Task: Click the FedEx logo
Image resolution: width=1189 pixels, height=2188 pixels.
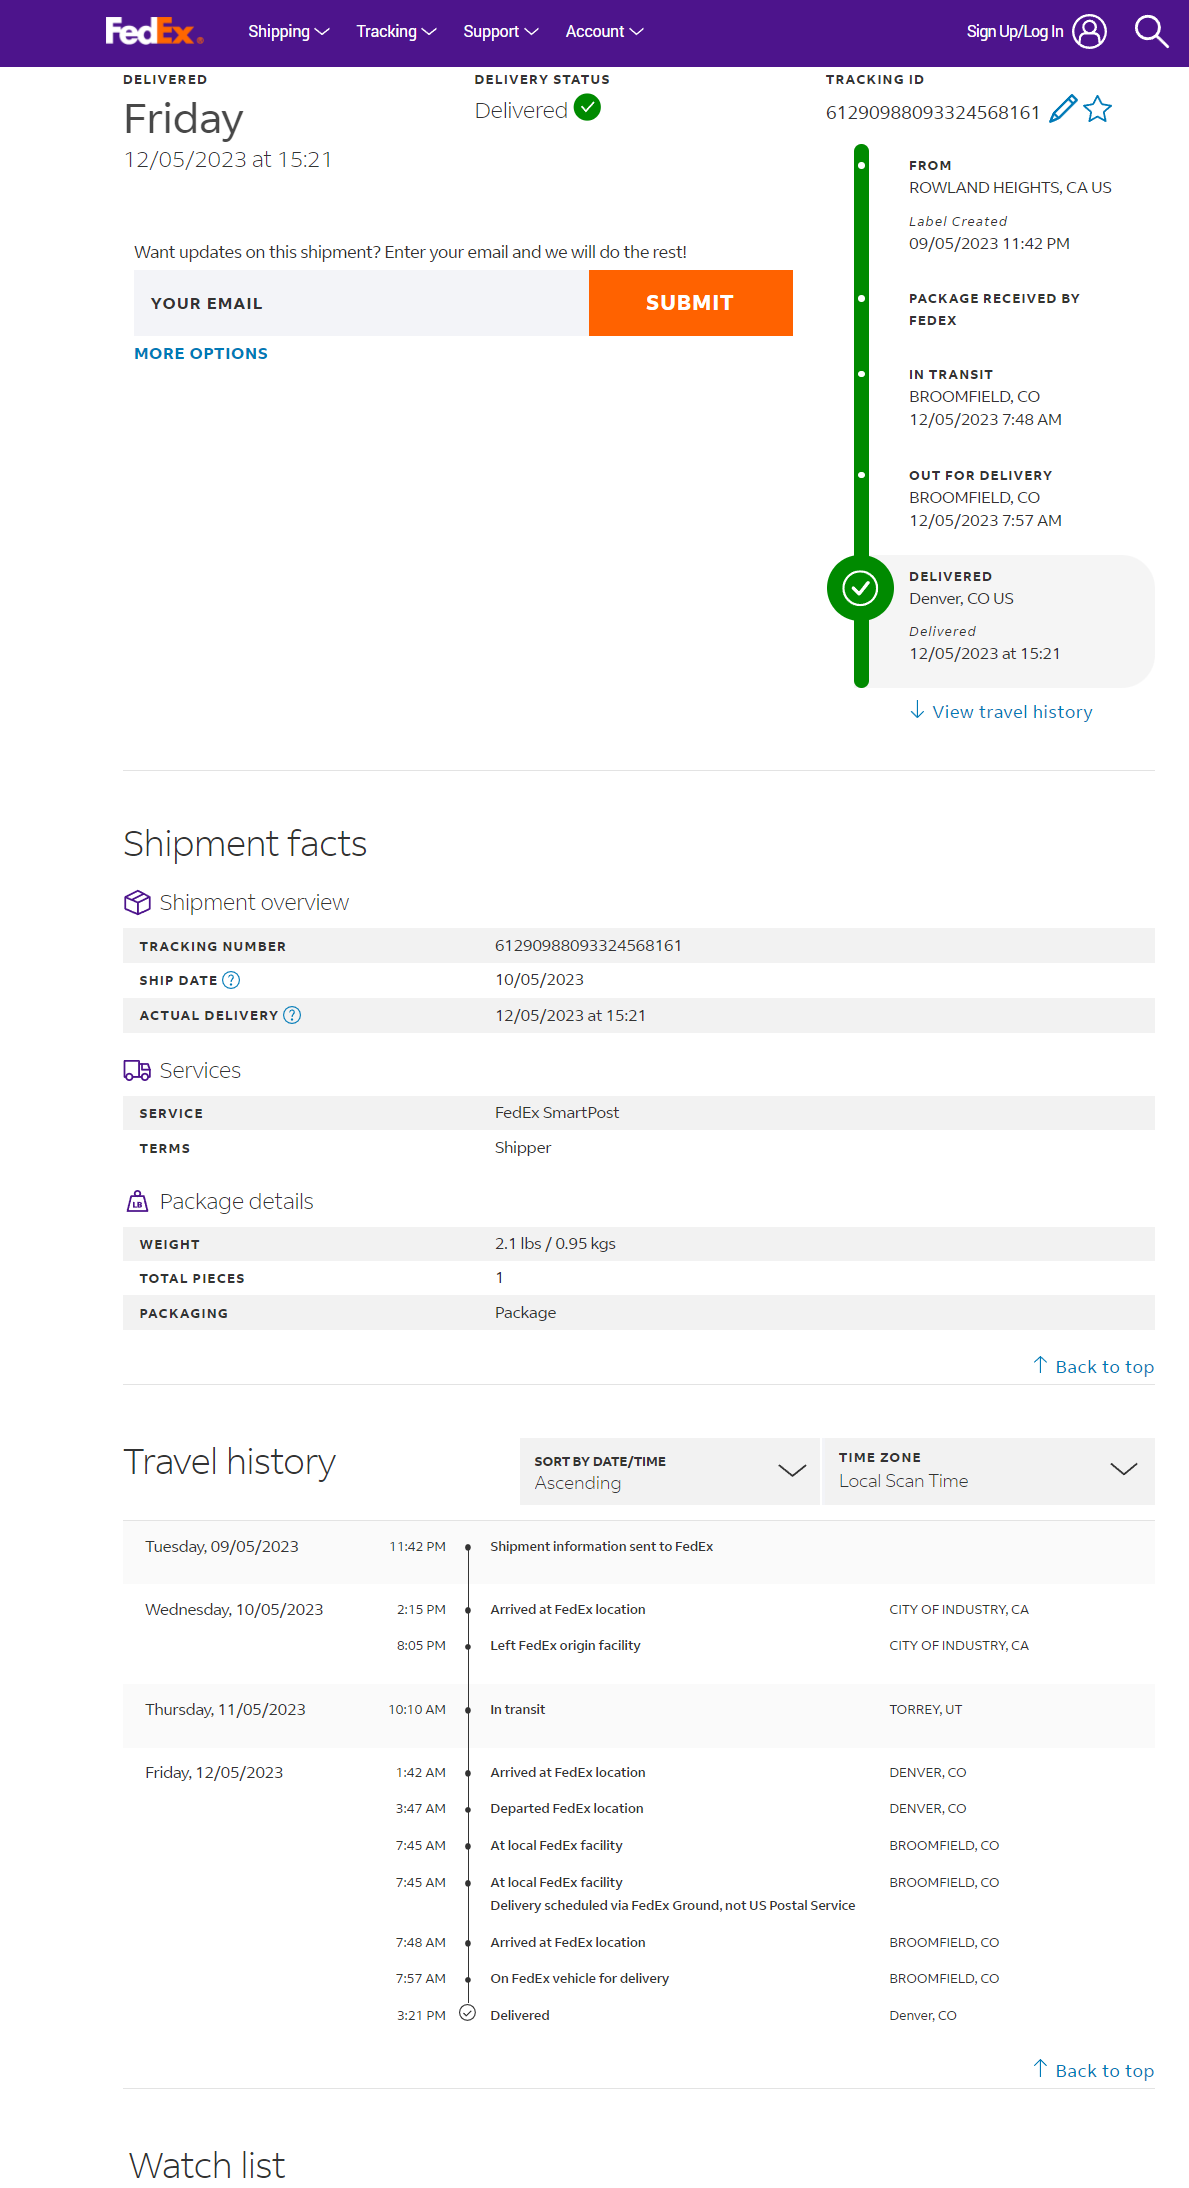Action: point(154,32)
